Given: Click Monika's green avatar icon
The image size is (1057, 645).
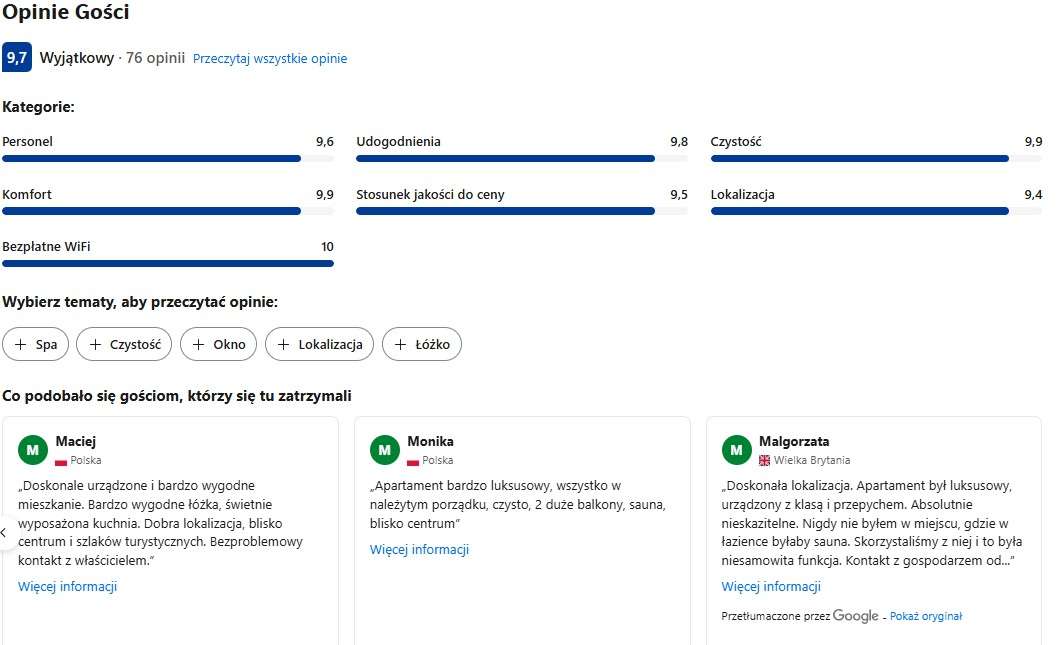Looking at the screenshot, I should [385, 451].
